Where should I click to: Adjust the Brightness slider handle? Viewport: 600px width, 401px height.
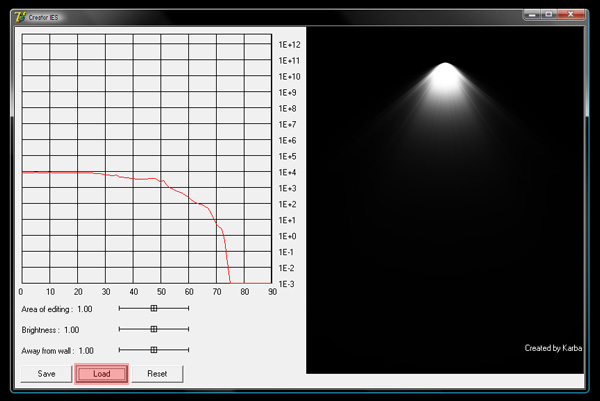coord(153,329)
